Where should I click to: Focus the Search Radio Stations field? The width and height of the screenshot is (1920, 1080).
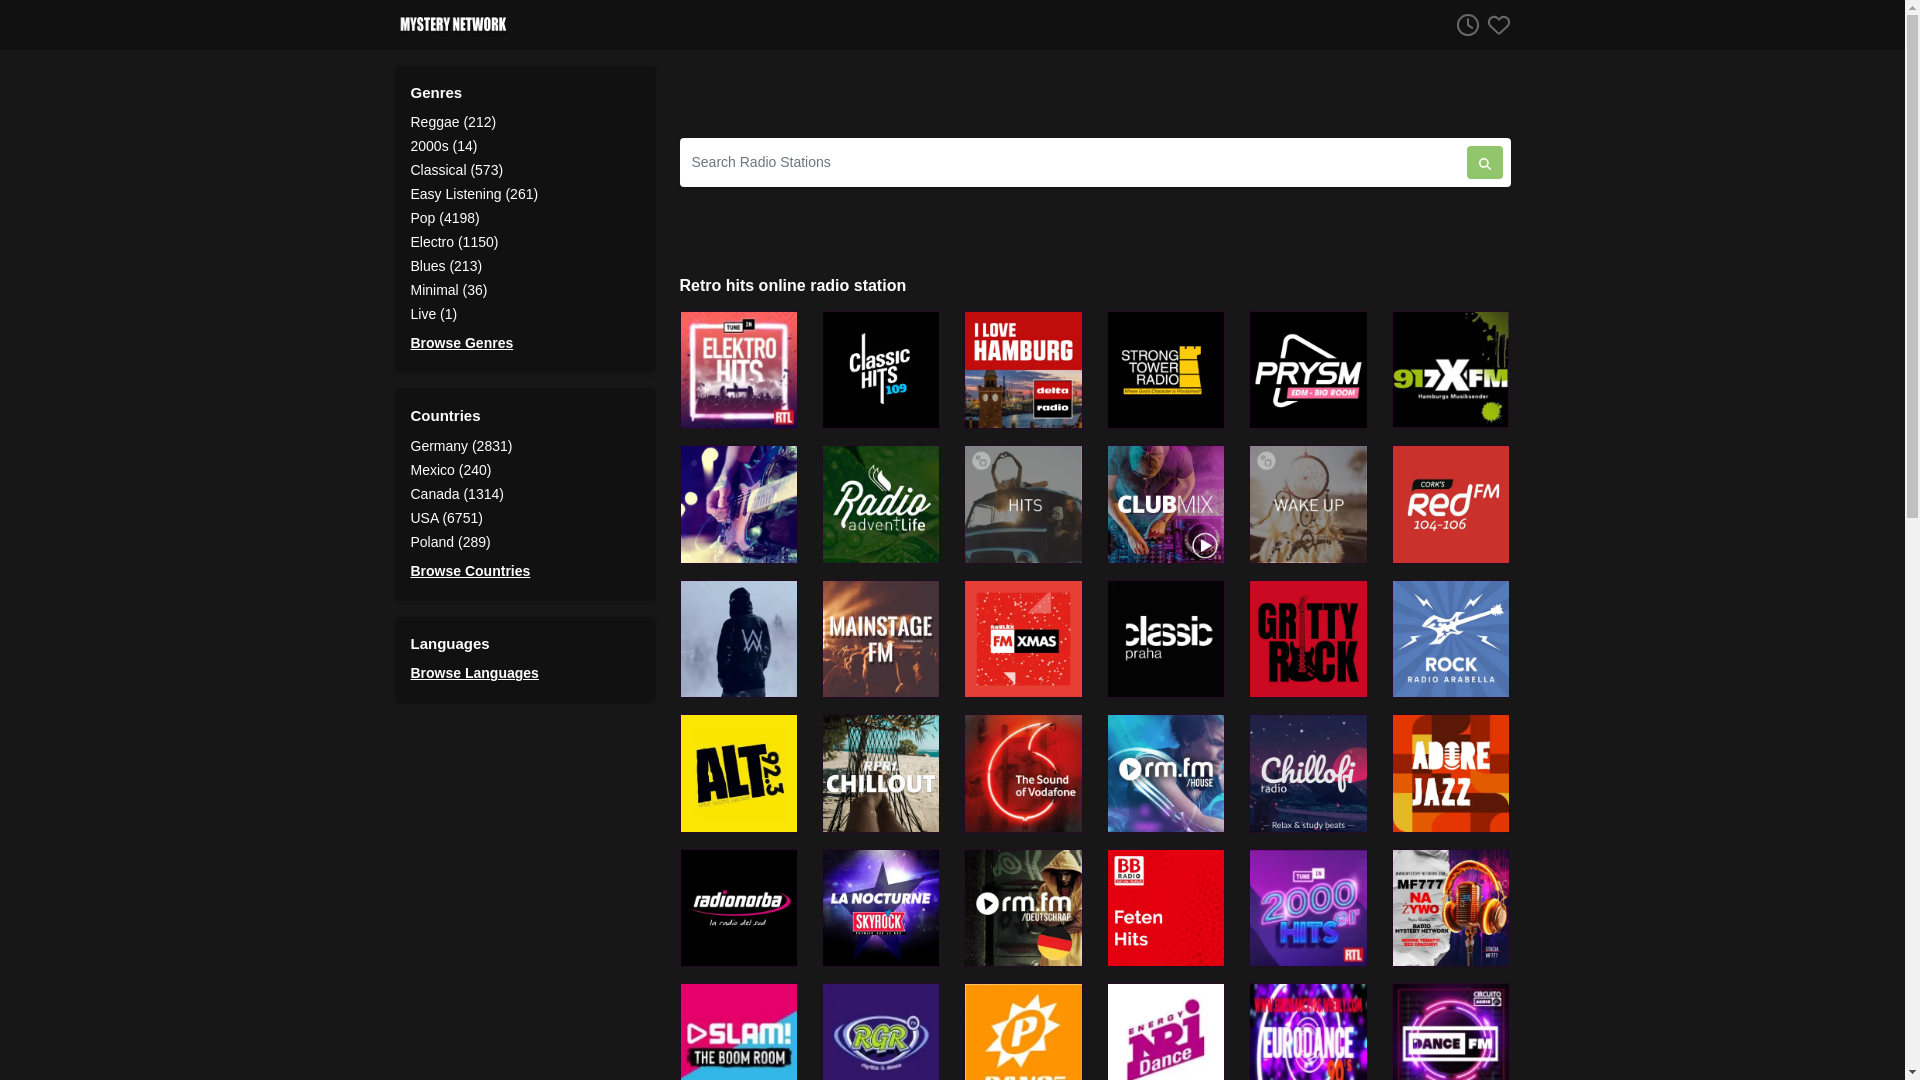click(1072, 162)
